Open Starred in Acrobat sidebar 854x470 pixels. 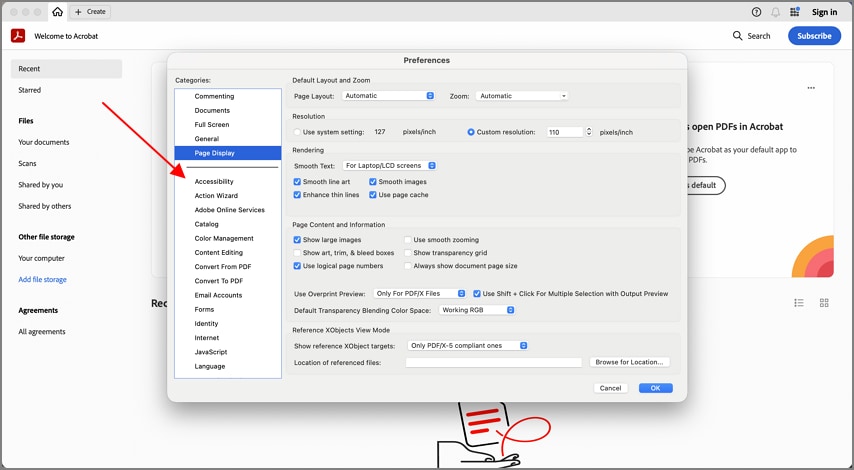point(29,90)
